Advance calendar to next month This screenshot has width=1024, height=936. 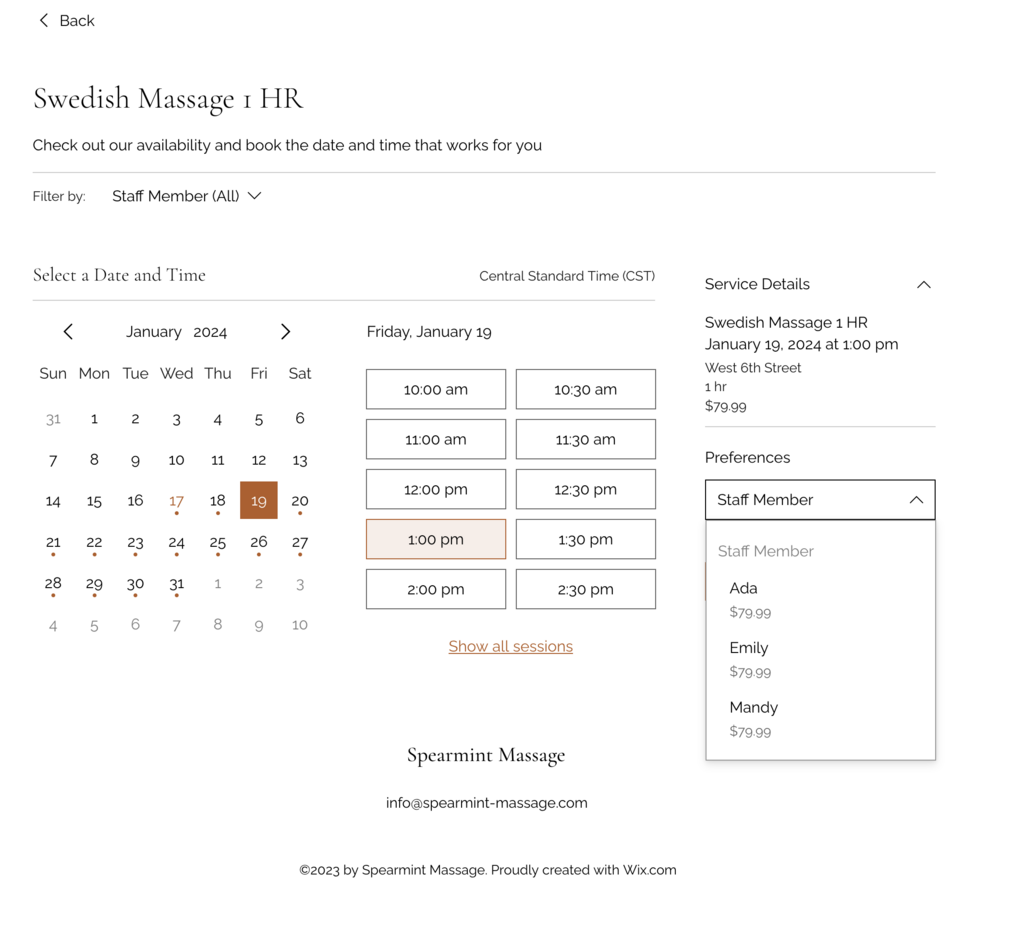click(x=285, y=332)
